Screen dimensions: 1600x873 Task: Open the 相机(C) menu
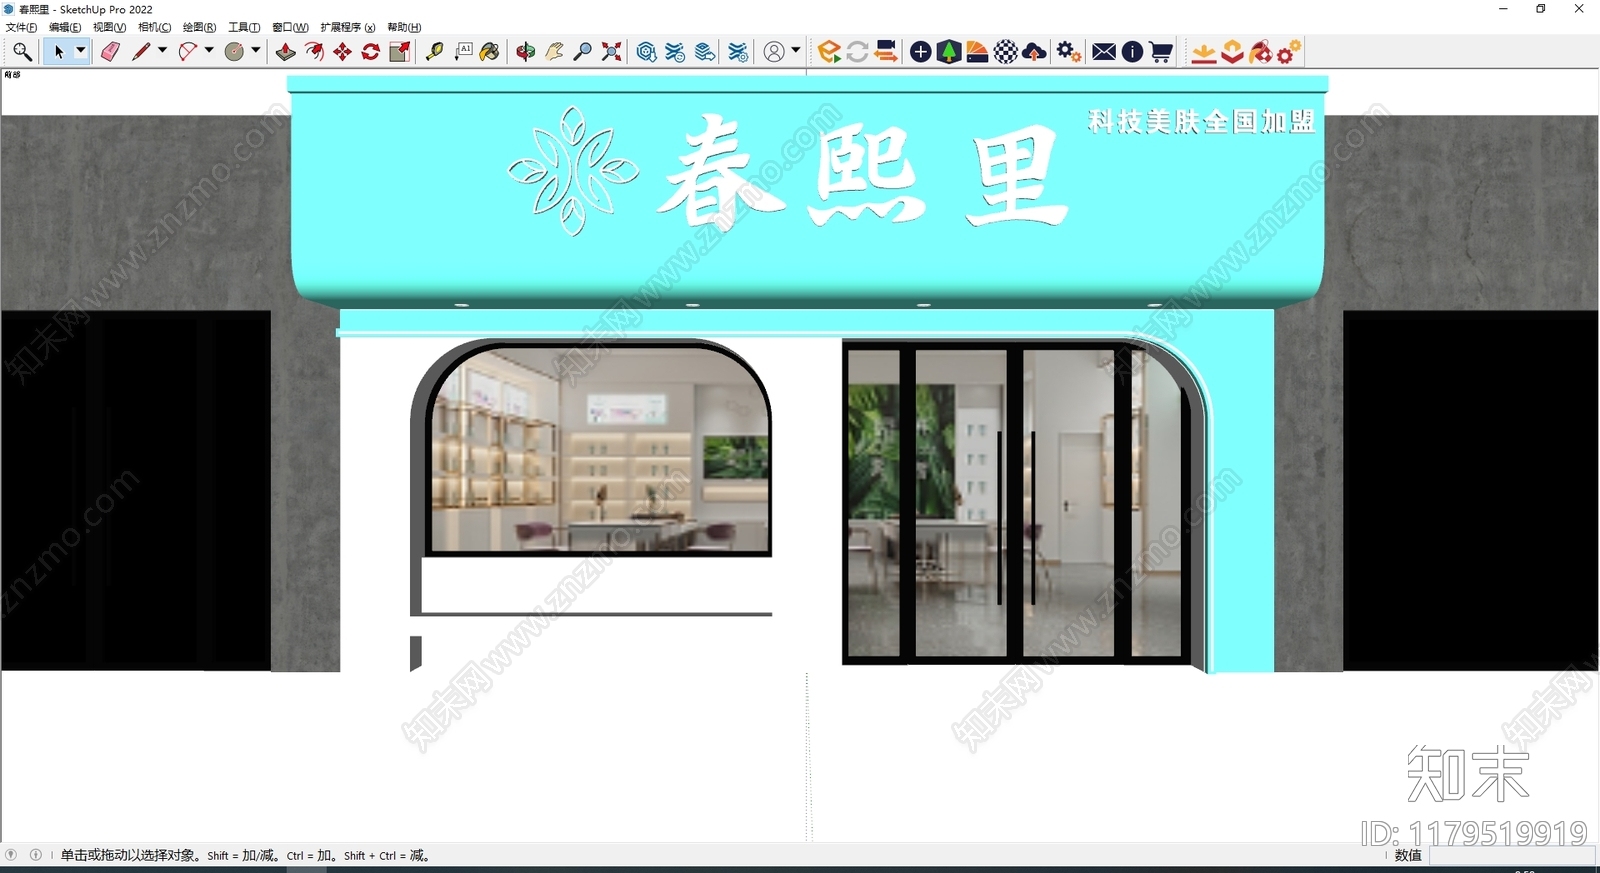[154, 27]
